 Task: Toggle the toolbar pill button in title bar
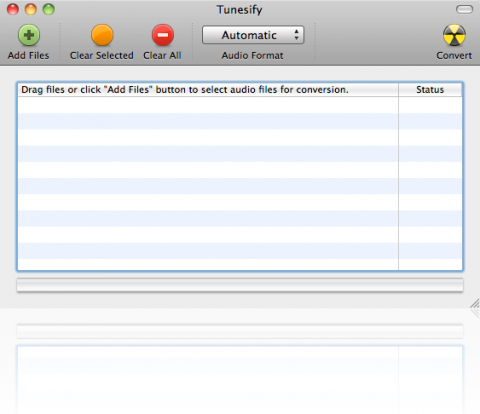coord(464,9)
